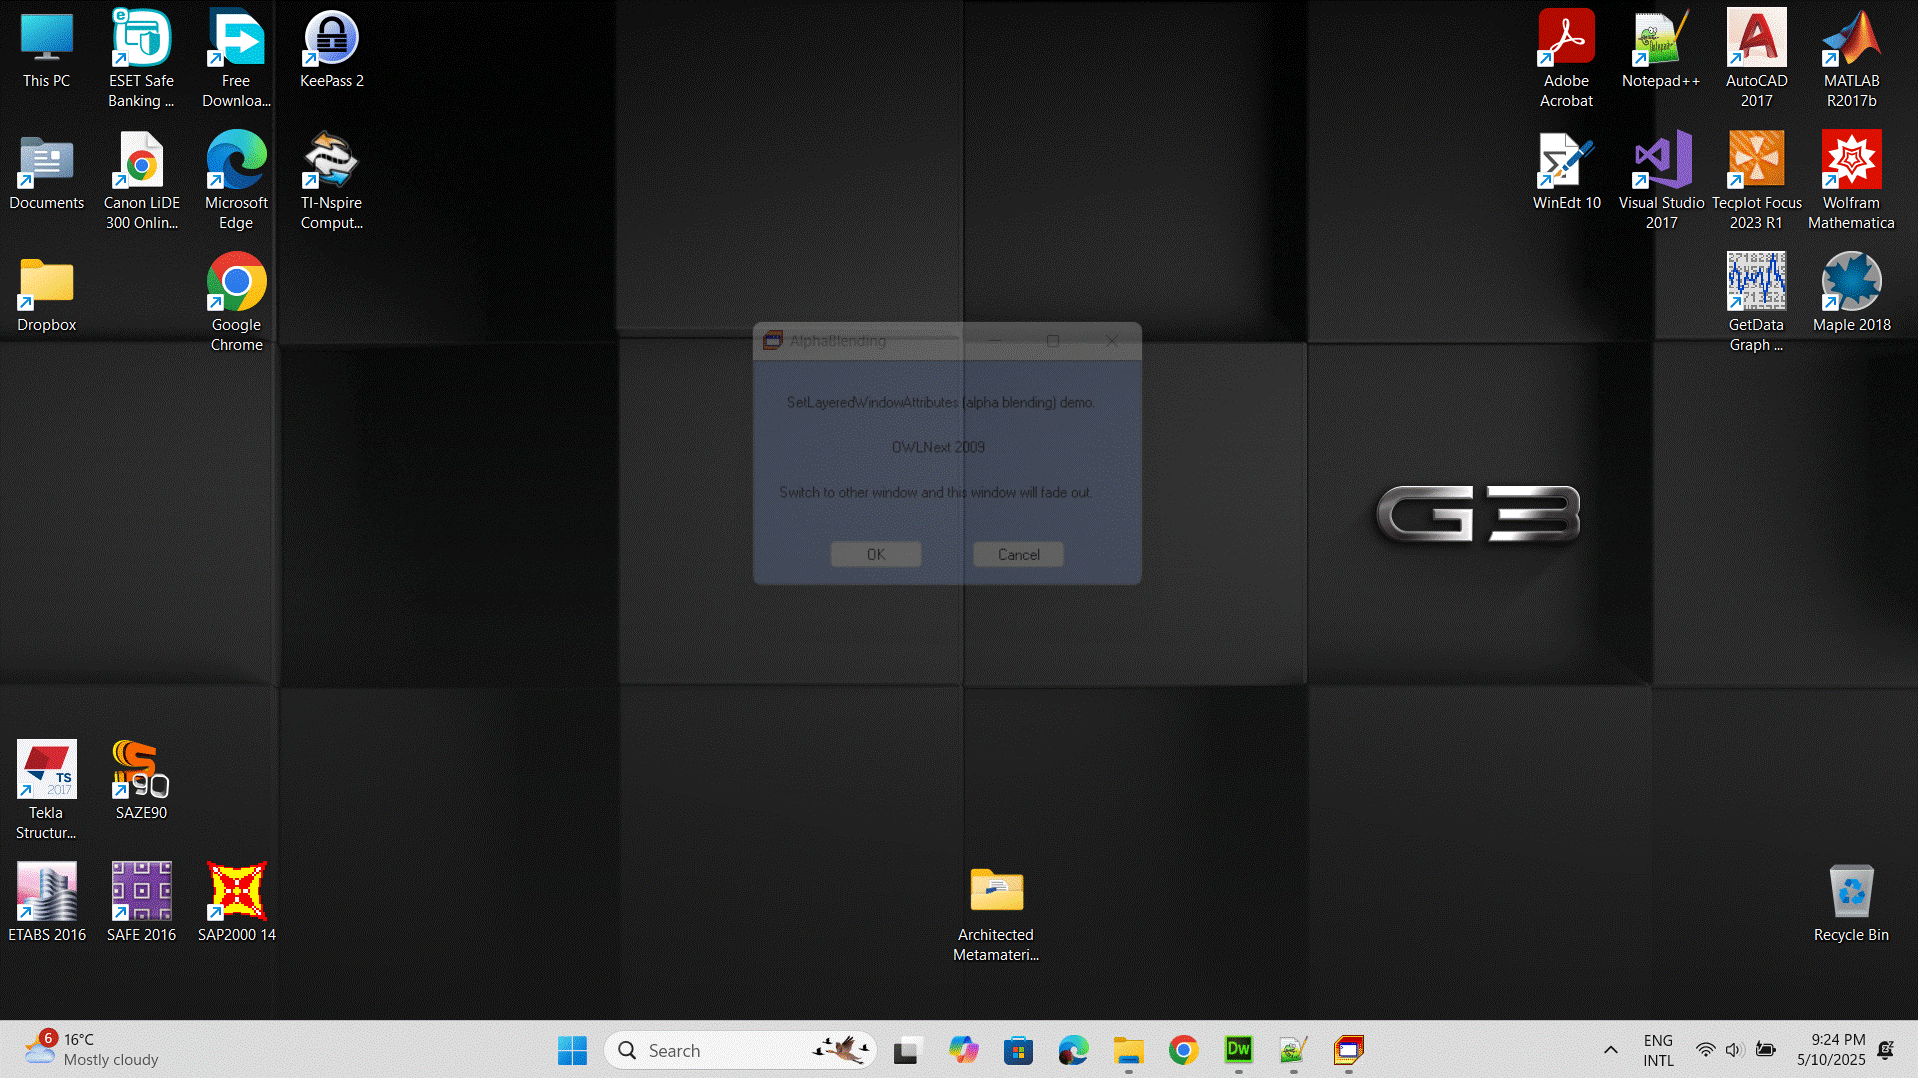Image resolution: width=1918 pixels, height=1078 pixels.
Task: Select the KeePass 2 desktop icon
Action: (x=331, y=50)
